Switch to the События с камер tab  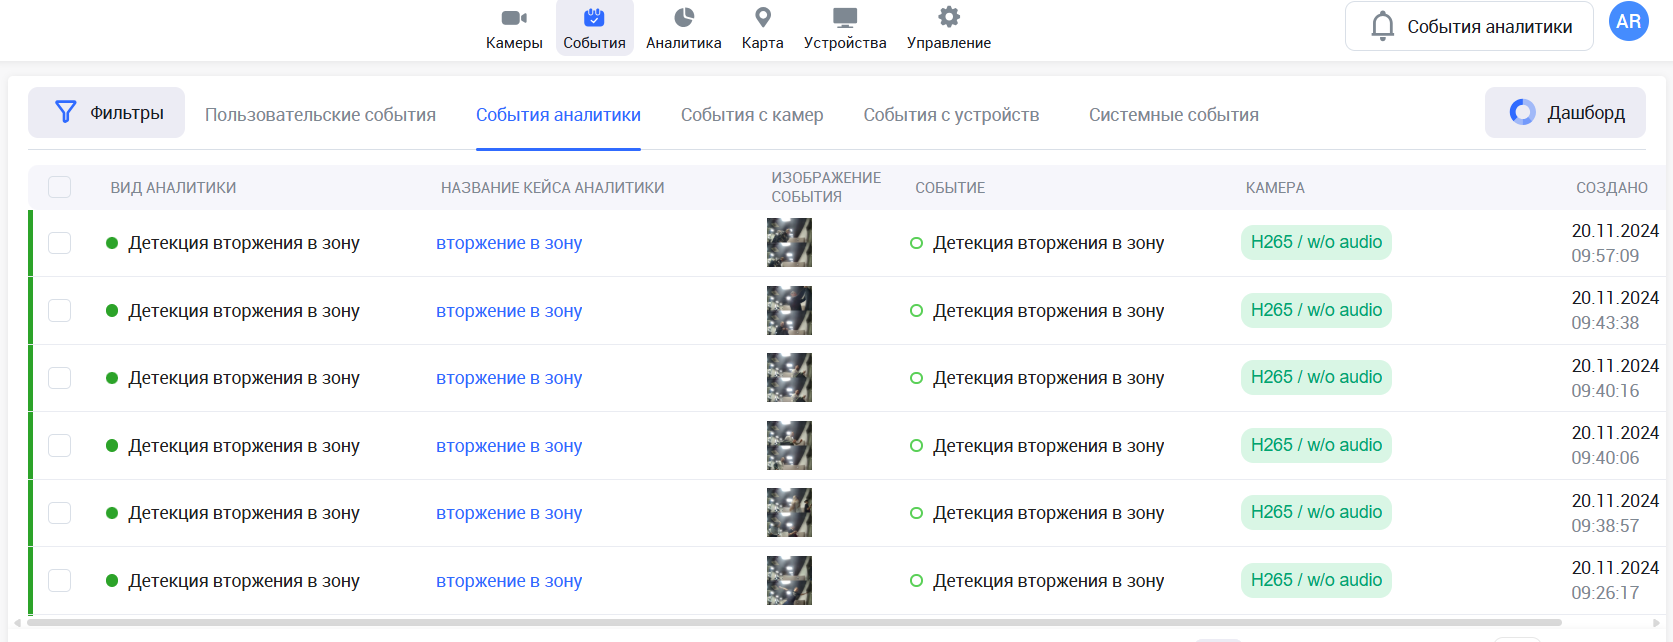[x=752, y=115]
